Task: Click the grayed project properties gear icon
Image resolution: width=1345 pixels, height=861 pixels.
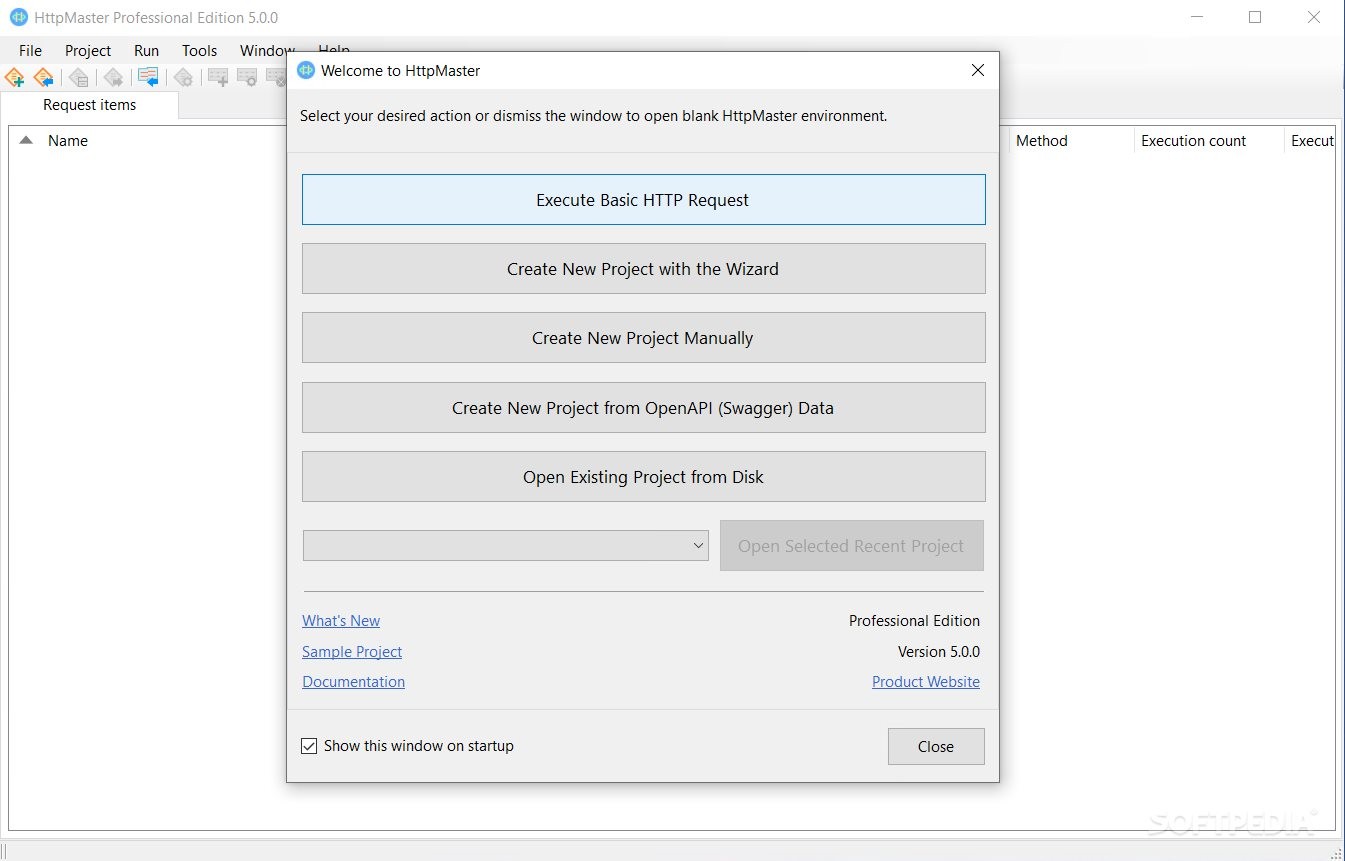Action: [183, 77]
